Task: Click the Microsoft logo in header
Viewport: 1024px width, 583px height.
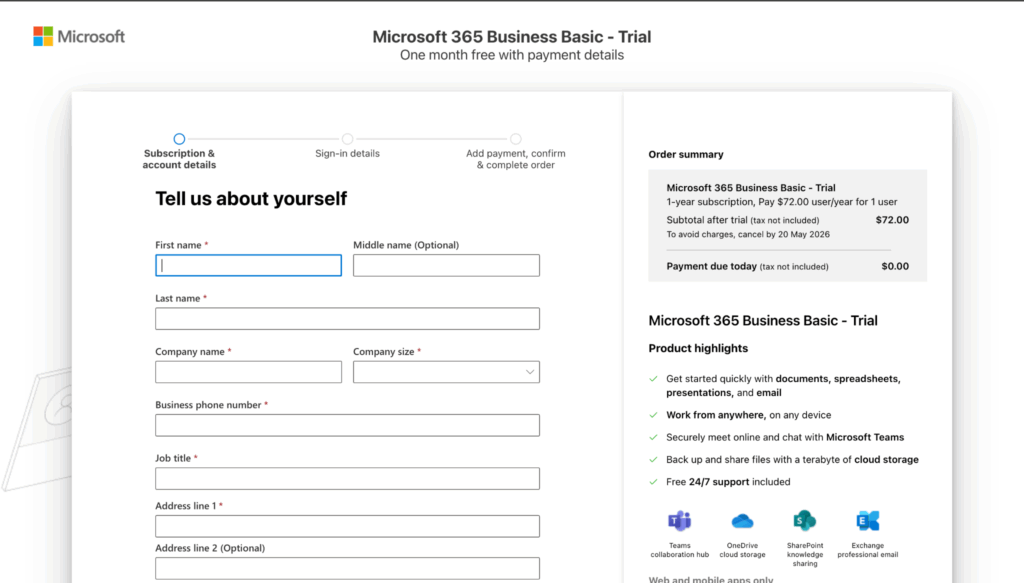Action: click(x=79, y=37)
